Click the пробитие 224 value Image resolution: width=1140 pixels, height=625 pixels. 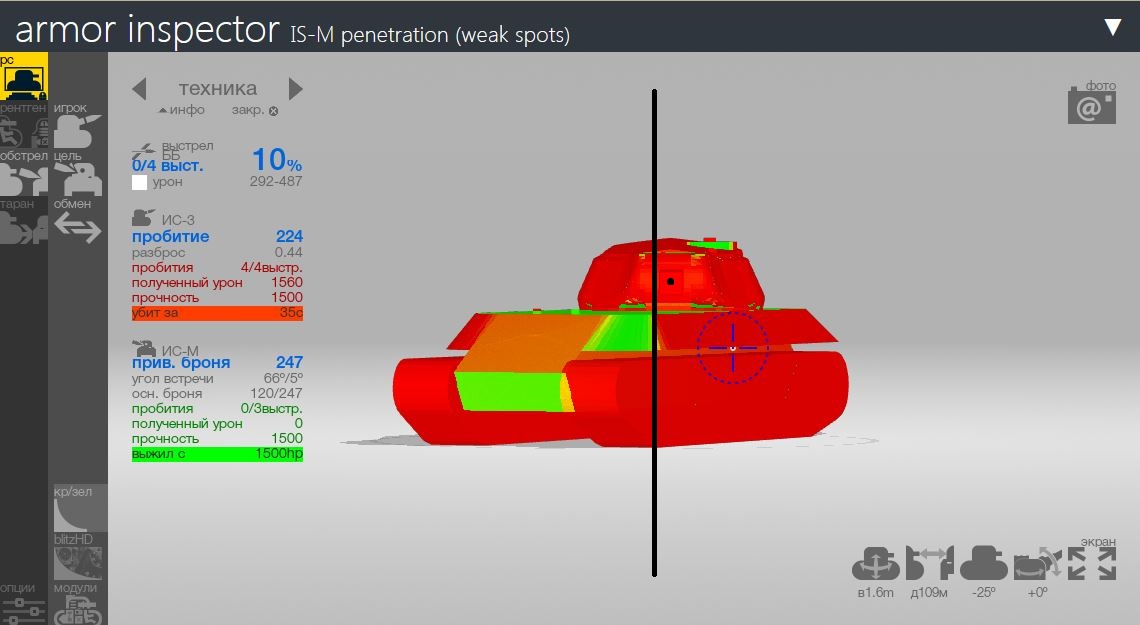[289, 236]
